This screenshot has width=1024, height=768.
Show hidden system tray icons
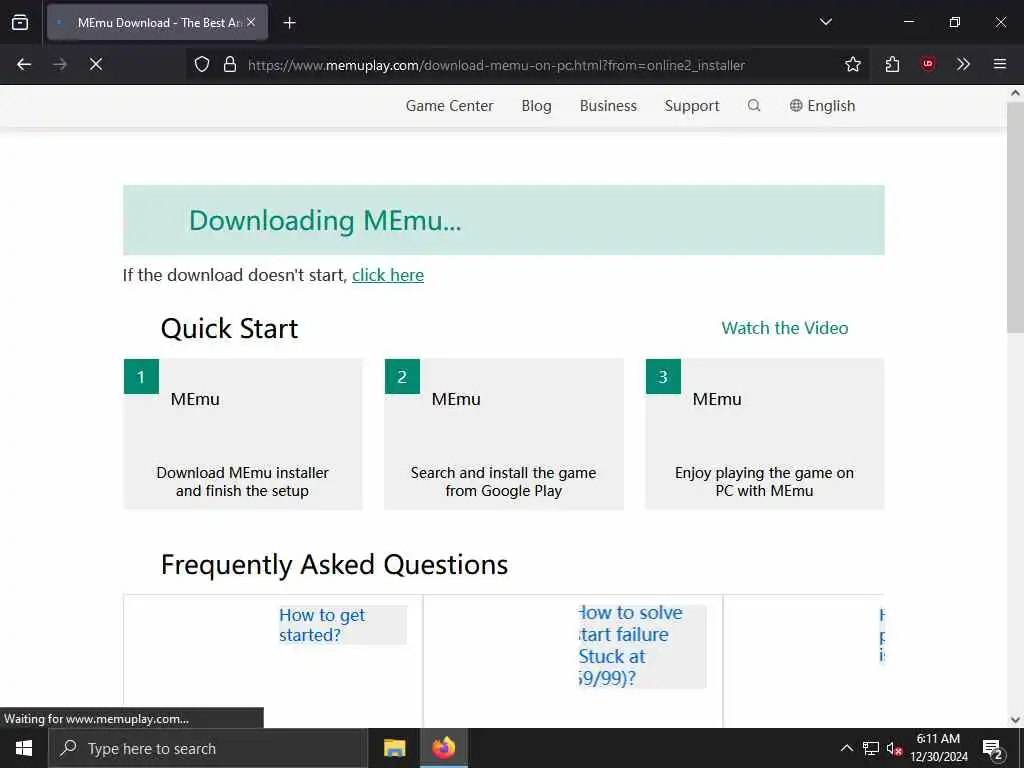846,748
